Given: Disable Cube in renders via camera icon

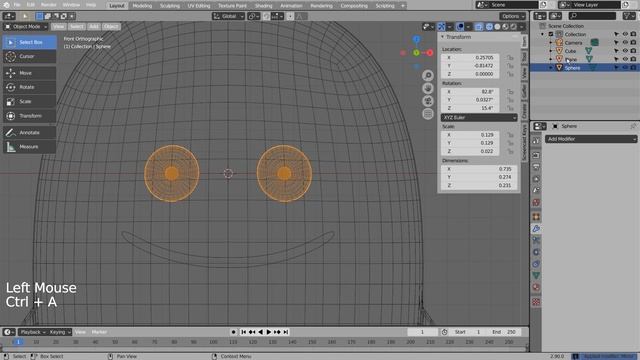Looking at the screenshot, I should 633,51.
